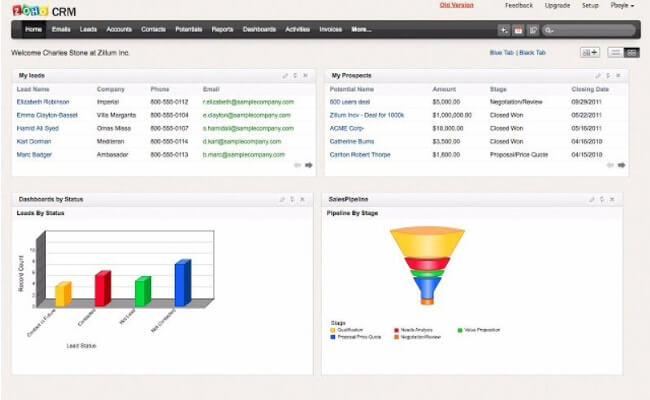Open the ACME Corp potential

(x=347, y=128)
